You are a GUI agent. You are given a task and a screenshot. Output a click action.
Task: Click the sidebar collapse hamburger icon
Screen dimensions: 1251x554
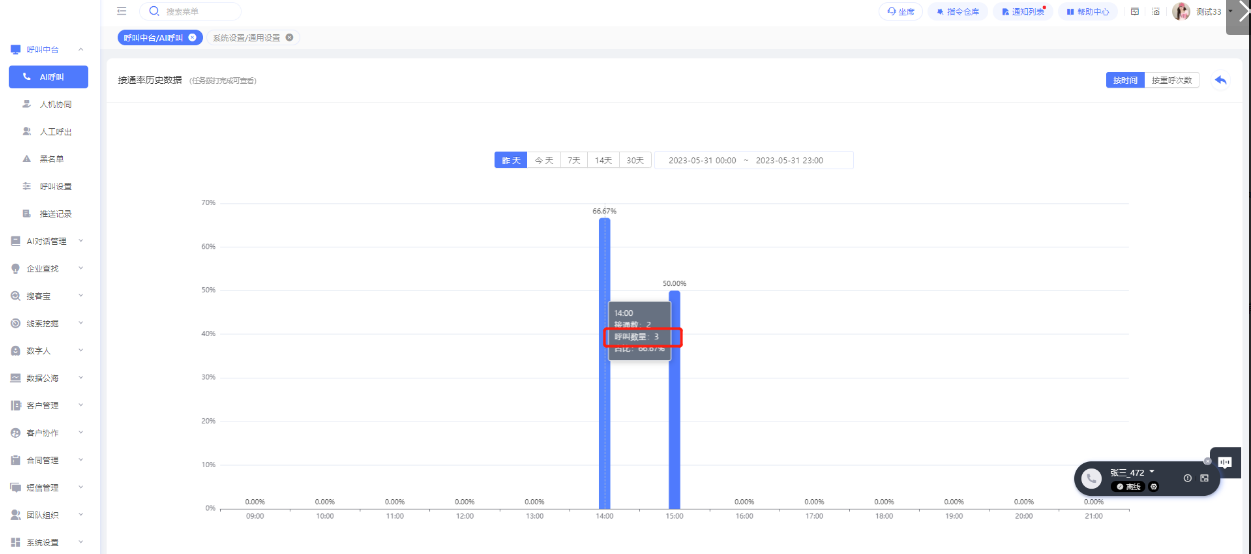point(121,12)
